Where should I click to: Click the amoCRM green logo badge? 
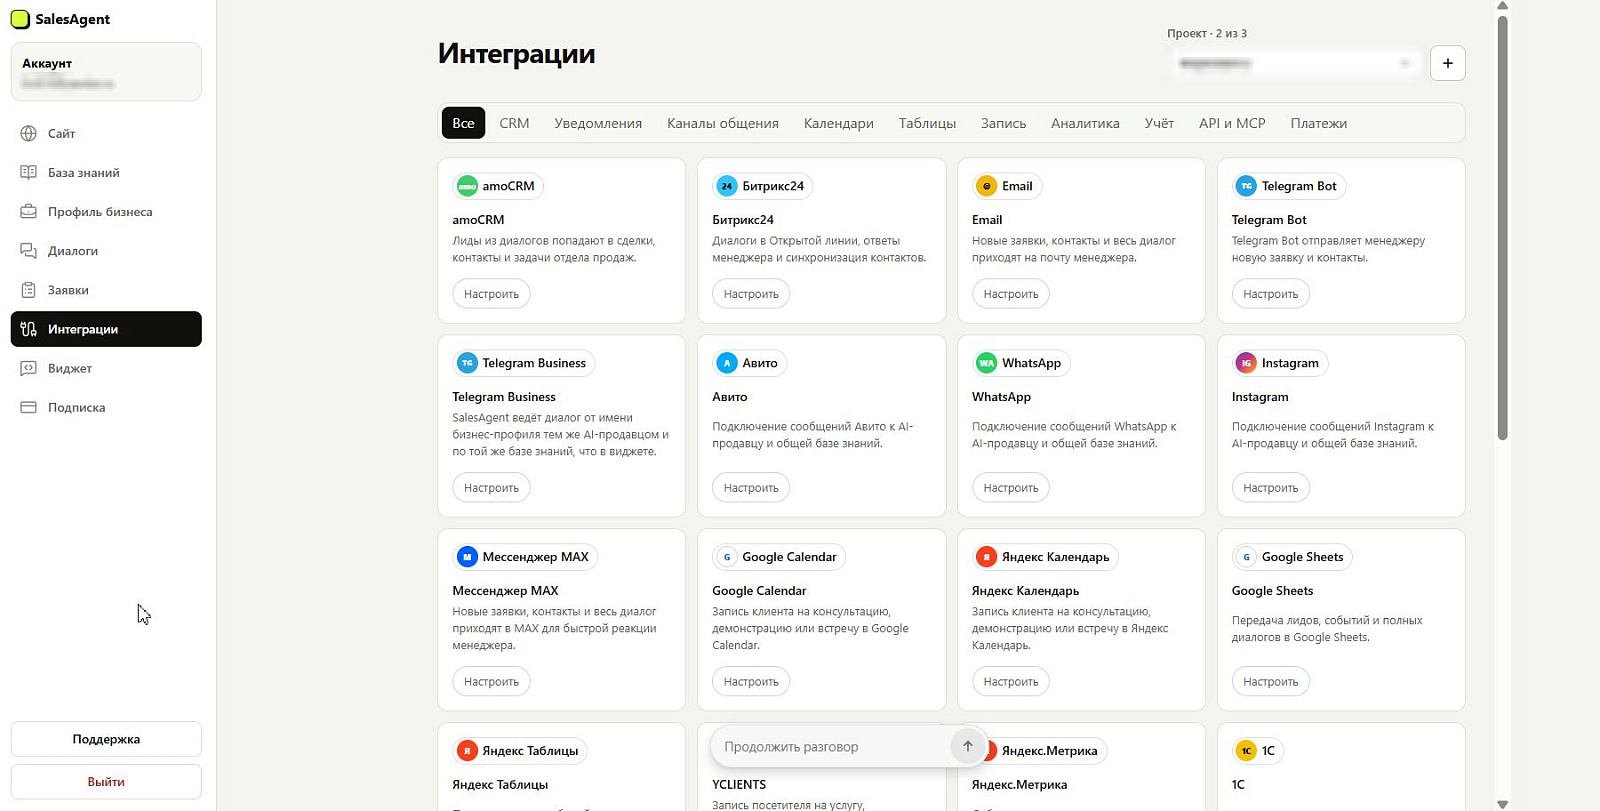(467, 186)
